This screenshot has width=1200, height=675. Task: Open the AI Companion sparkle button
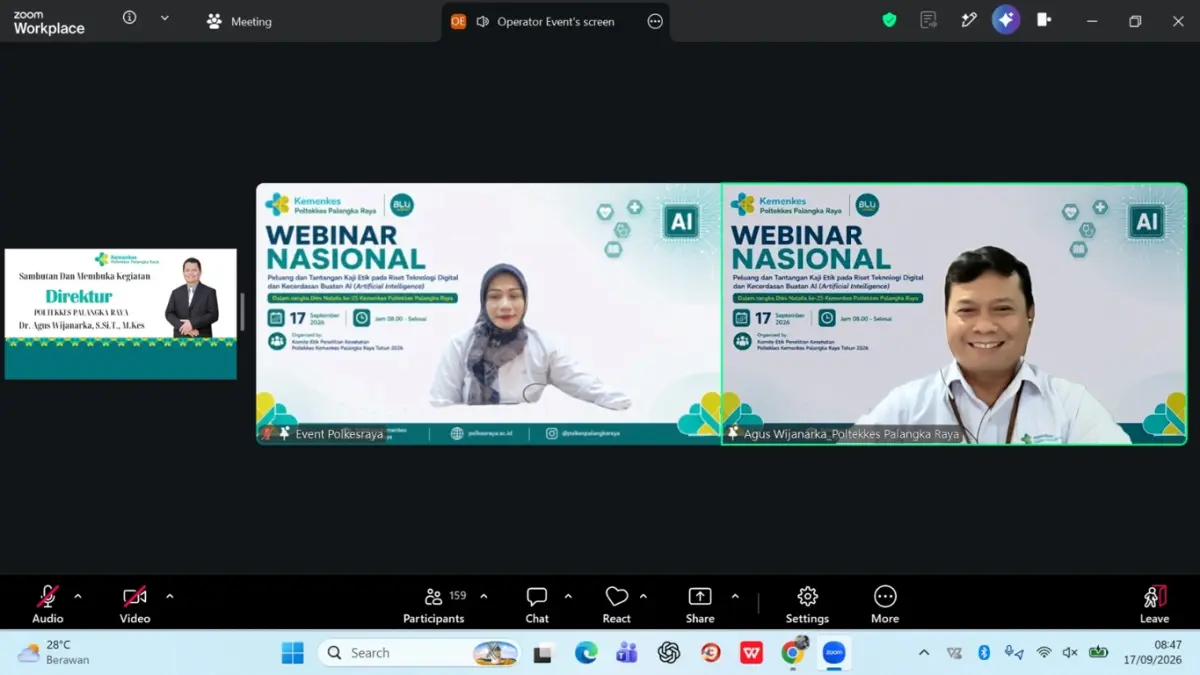(x=1006, y=20)
